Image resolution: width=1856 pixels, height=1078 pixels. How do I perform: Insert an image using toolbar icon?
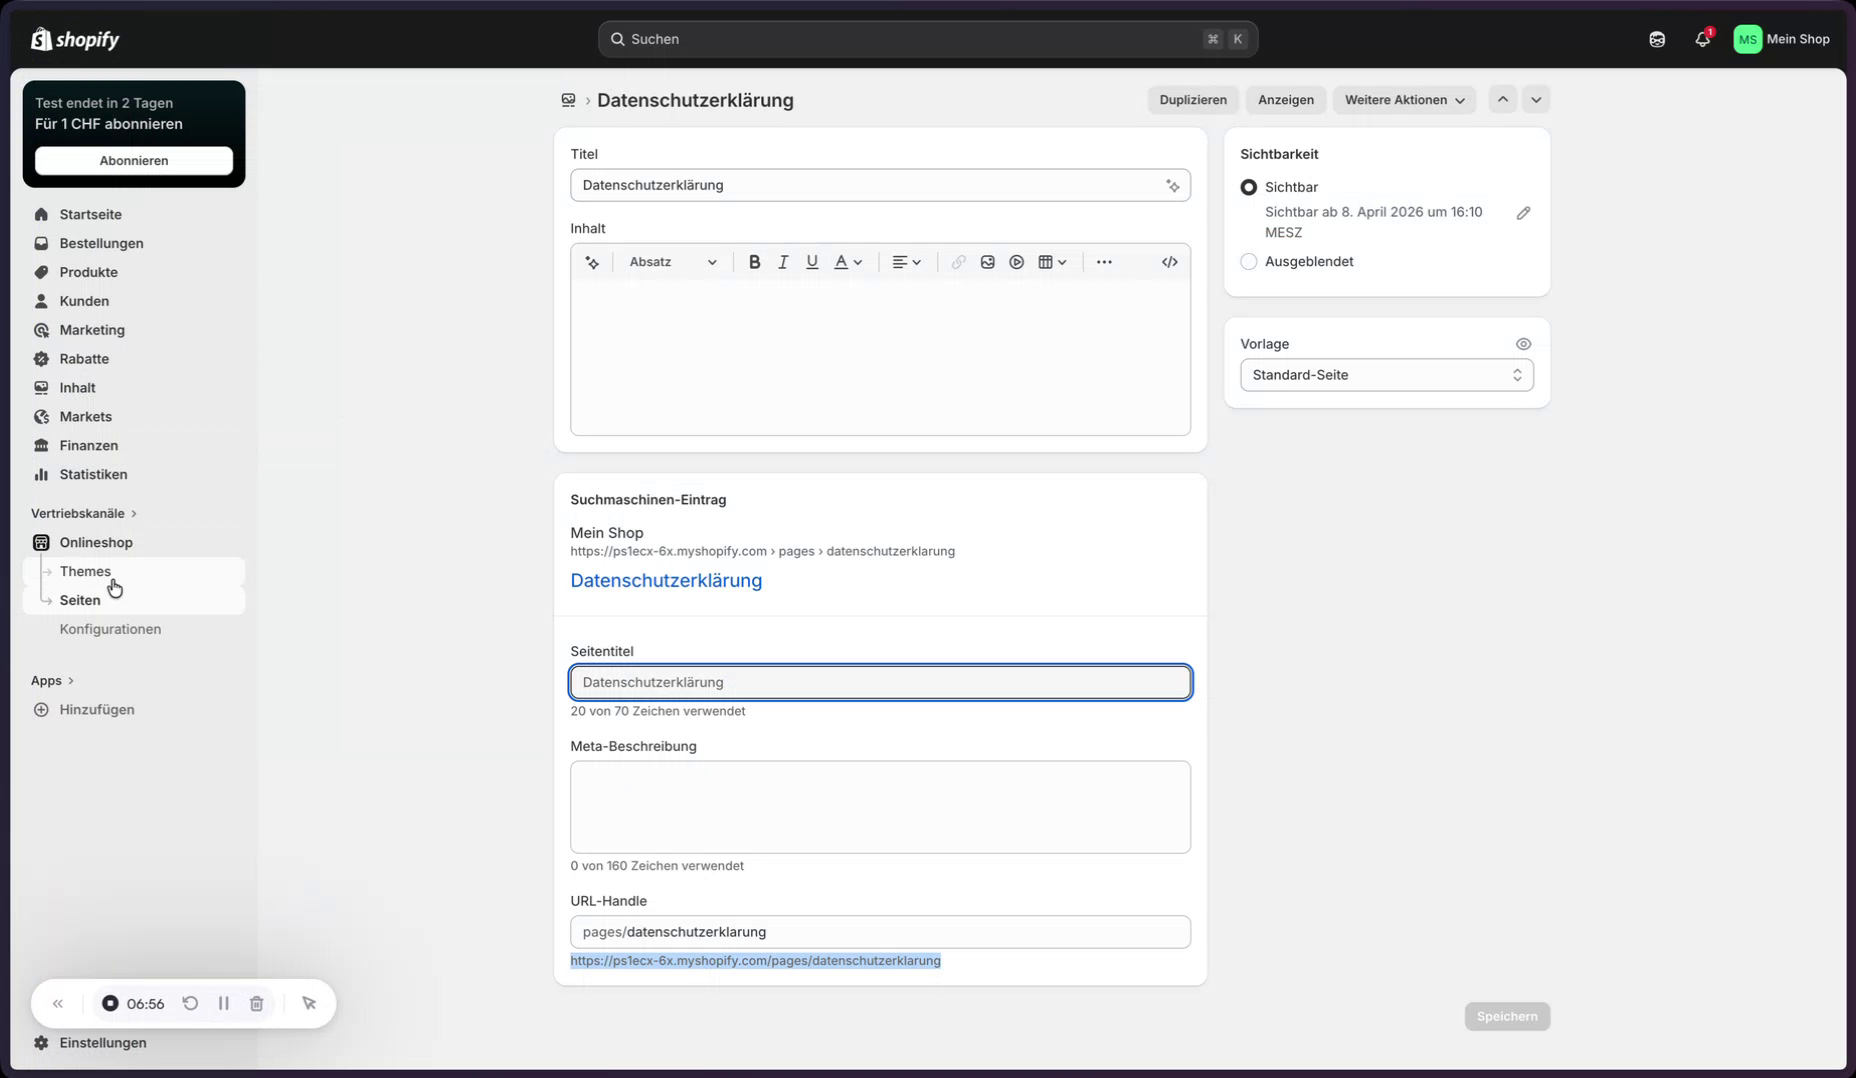pyautogui.click(x=987, y=262)
